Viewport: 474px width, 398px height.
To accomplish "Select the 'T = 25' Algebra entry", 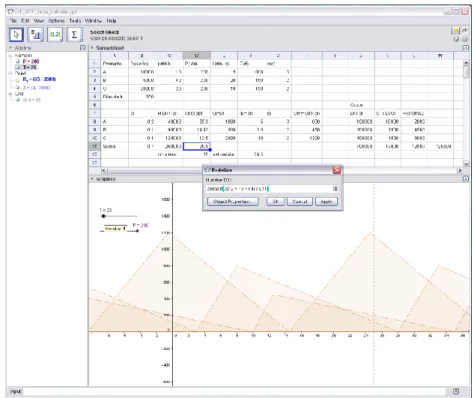I will 30,67.
